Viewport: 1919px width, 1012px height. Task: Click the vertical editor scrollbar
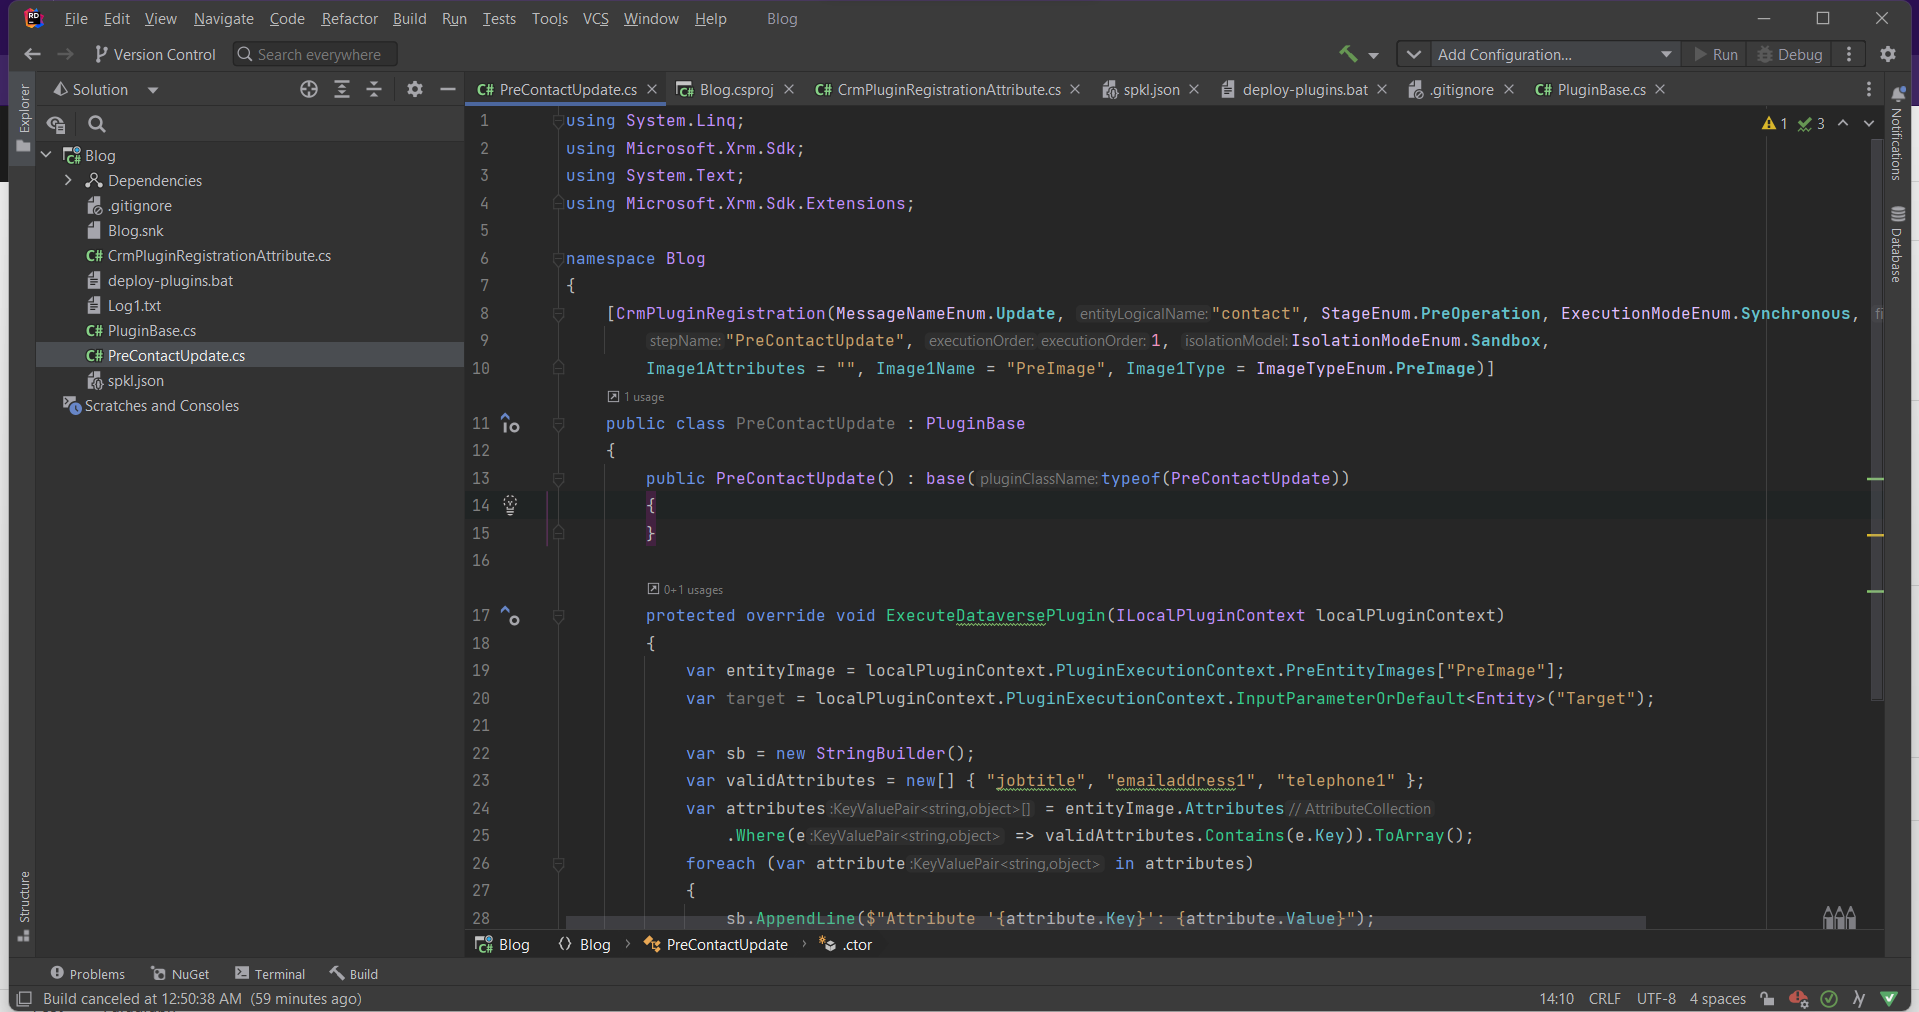click(1876, 418)
